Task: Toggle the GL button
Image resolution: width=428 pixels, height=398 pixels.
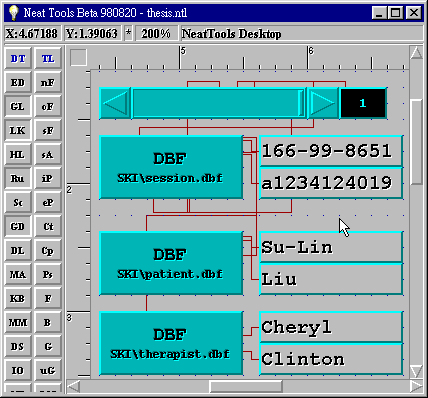Action: [x=18, y=106]
